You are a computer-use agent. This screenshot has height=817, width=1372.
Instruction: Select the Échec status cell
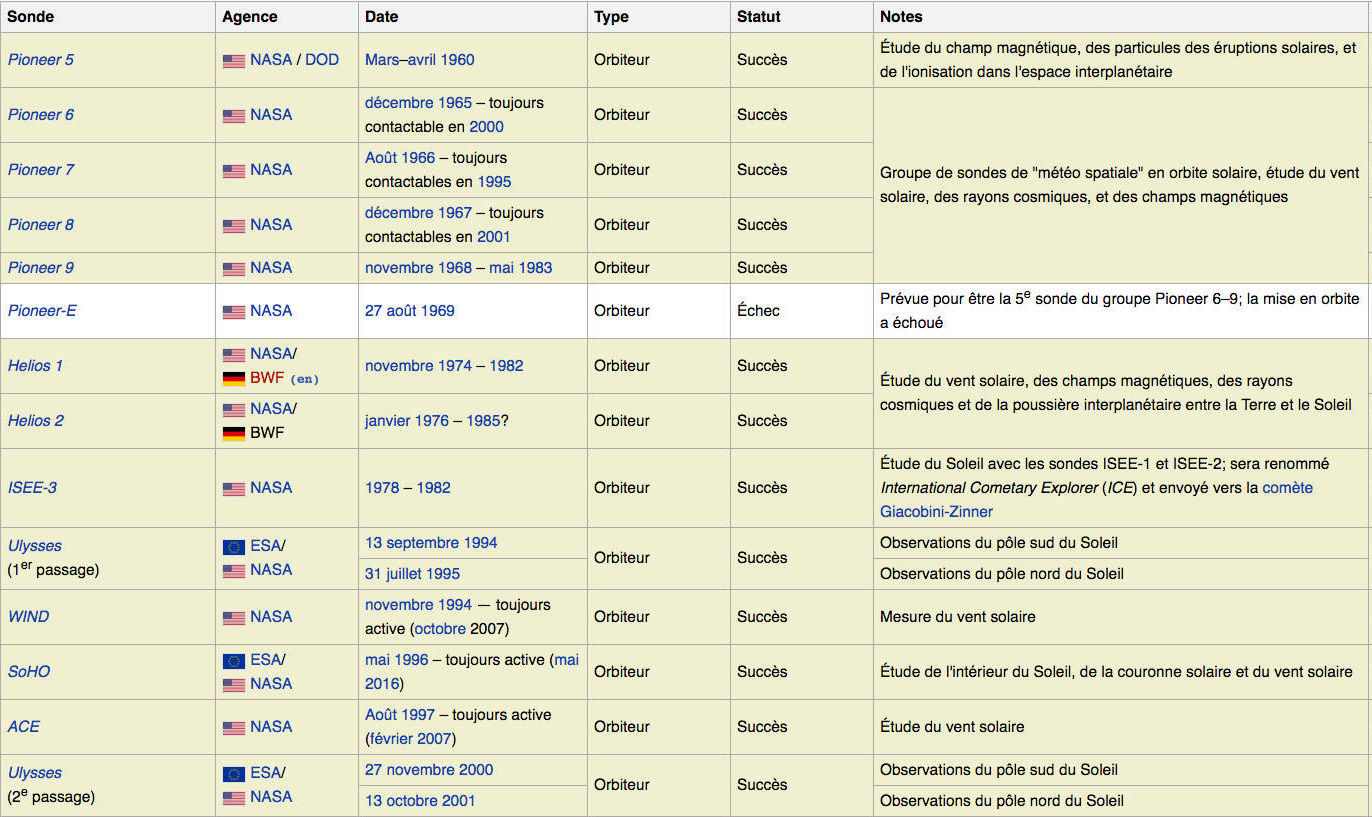pos(801,311)
